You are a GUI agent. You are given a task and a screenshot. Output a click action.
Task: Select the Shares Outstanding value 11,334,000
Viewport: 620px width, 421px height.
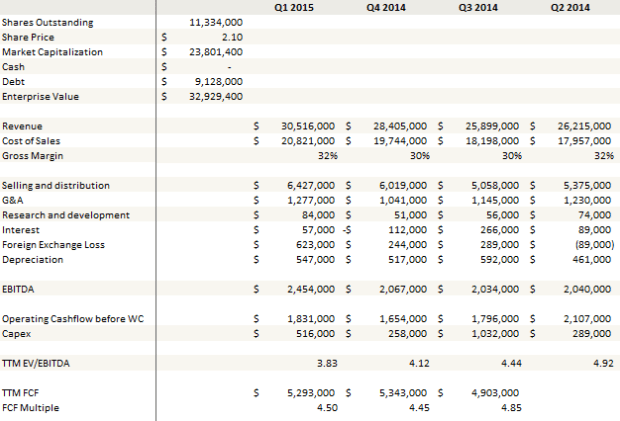coord(217,22)
